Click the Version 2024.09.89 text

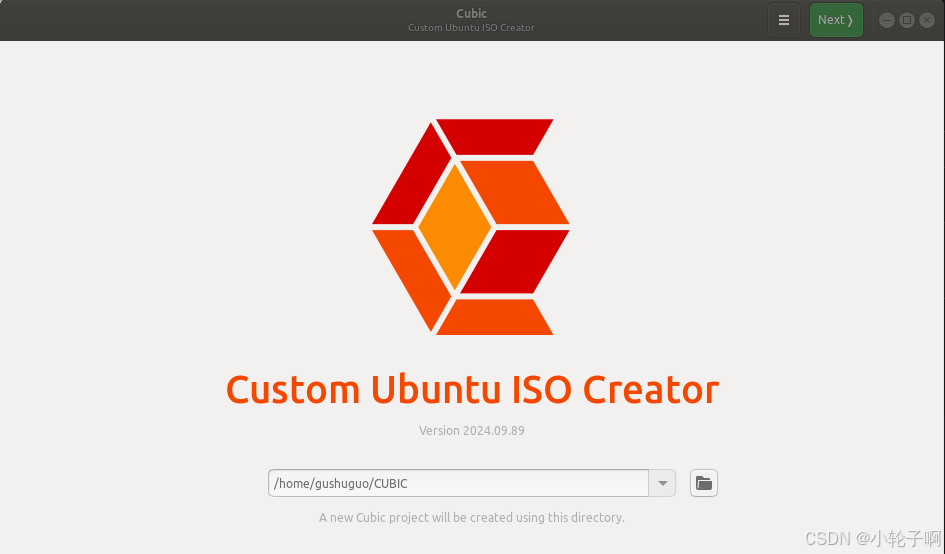(x=472, y=430)
